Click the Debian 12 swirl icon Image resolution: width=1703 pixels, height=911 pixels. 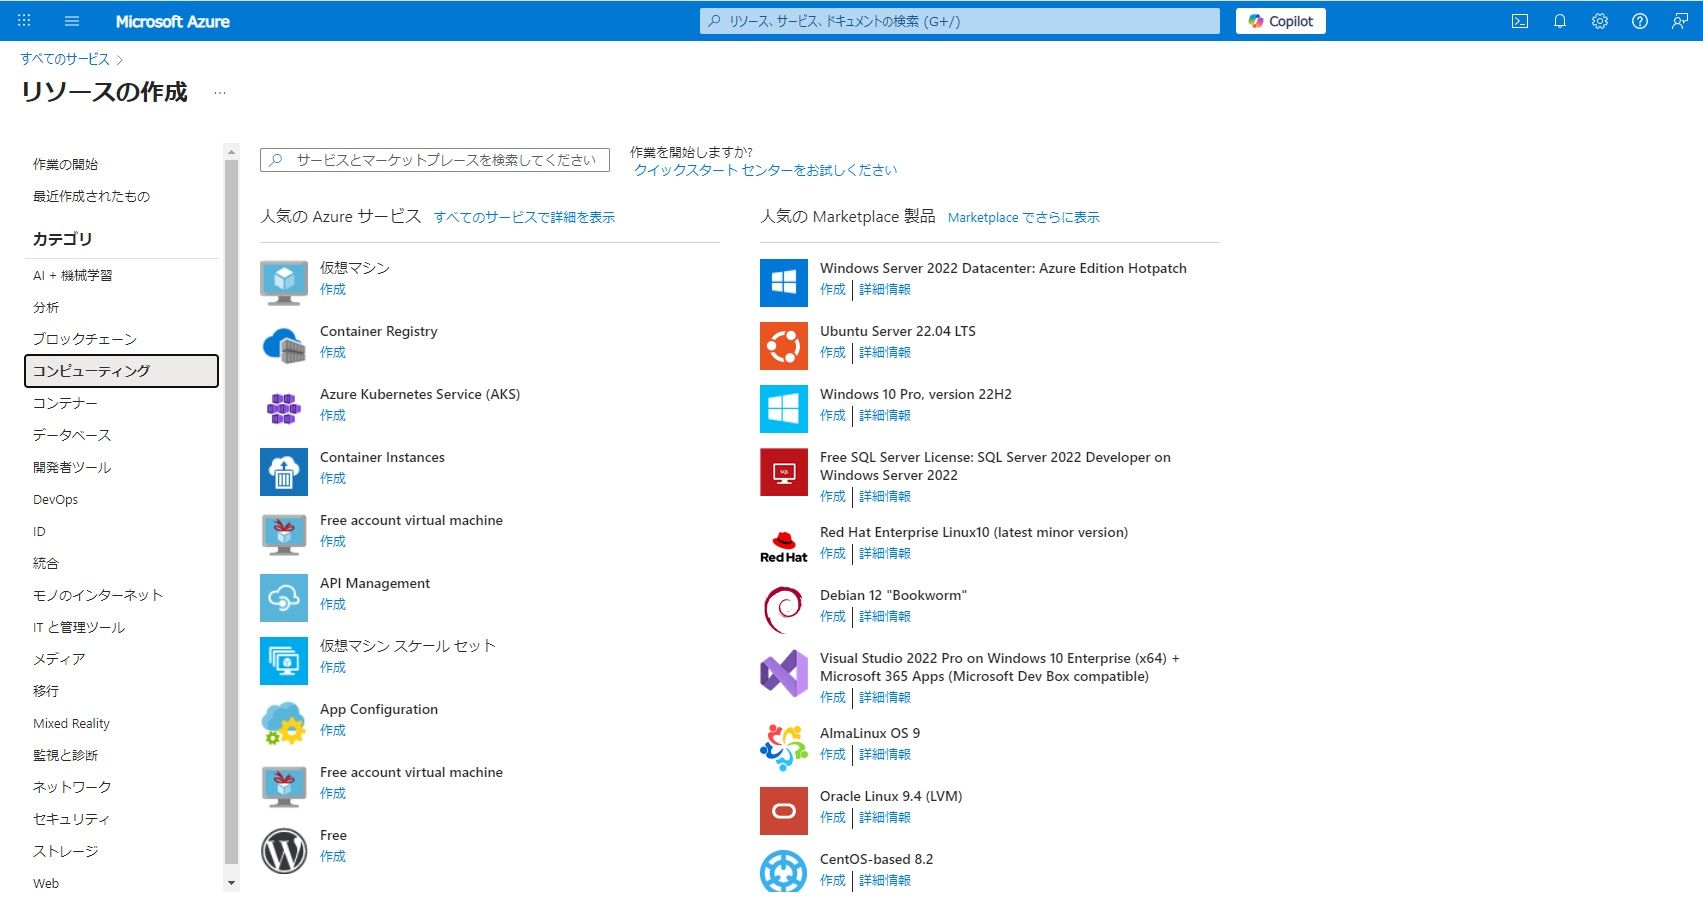784,610
